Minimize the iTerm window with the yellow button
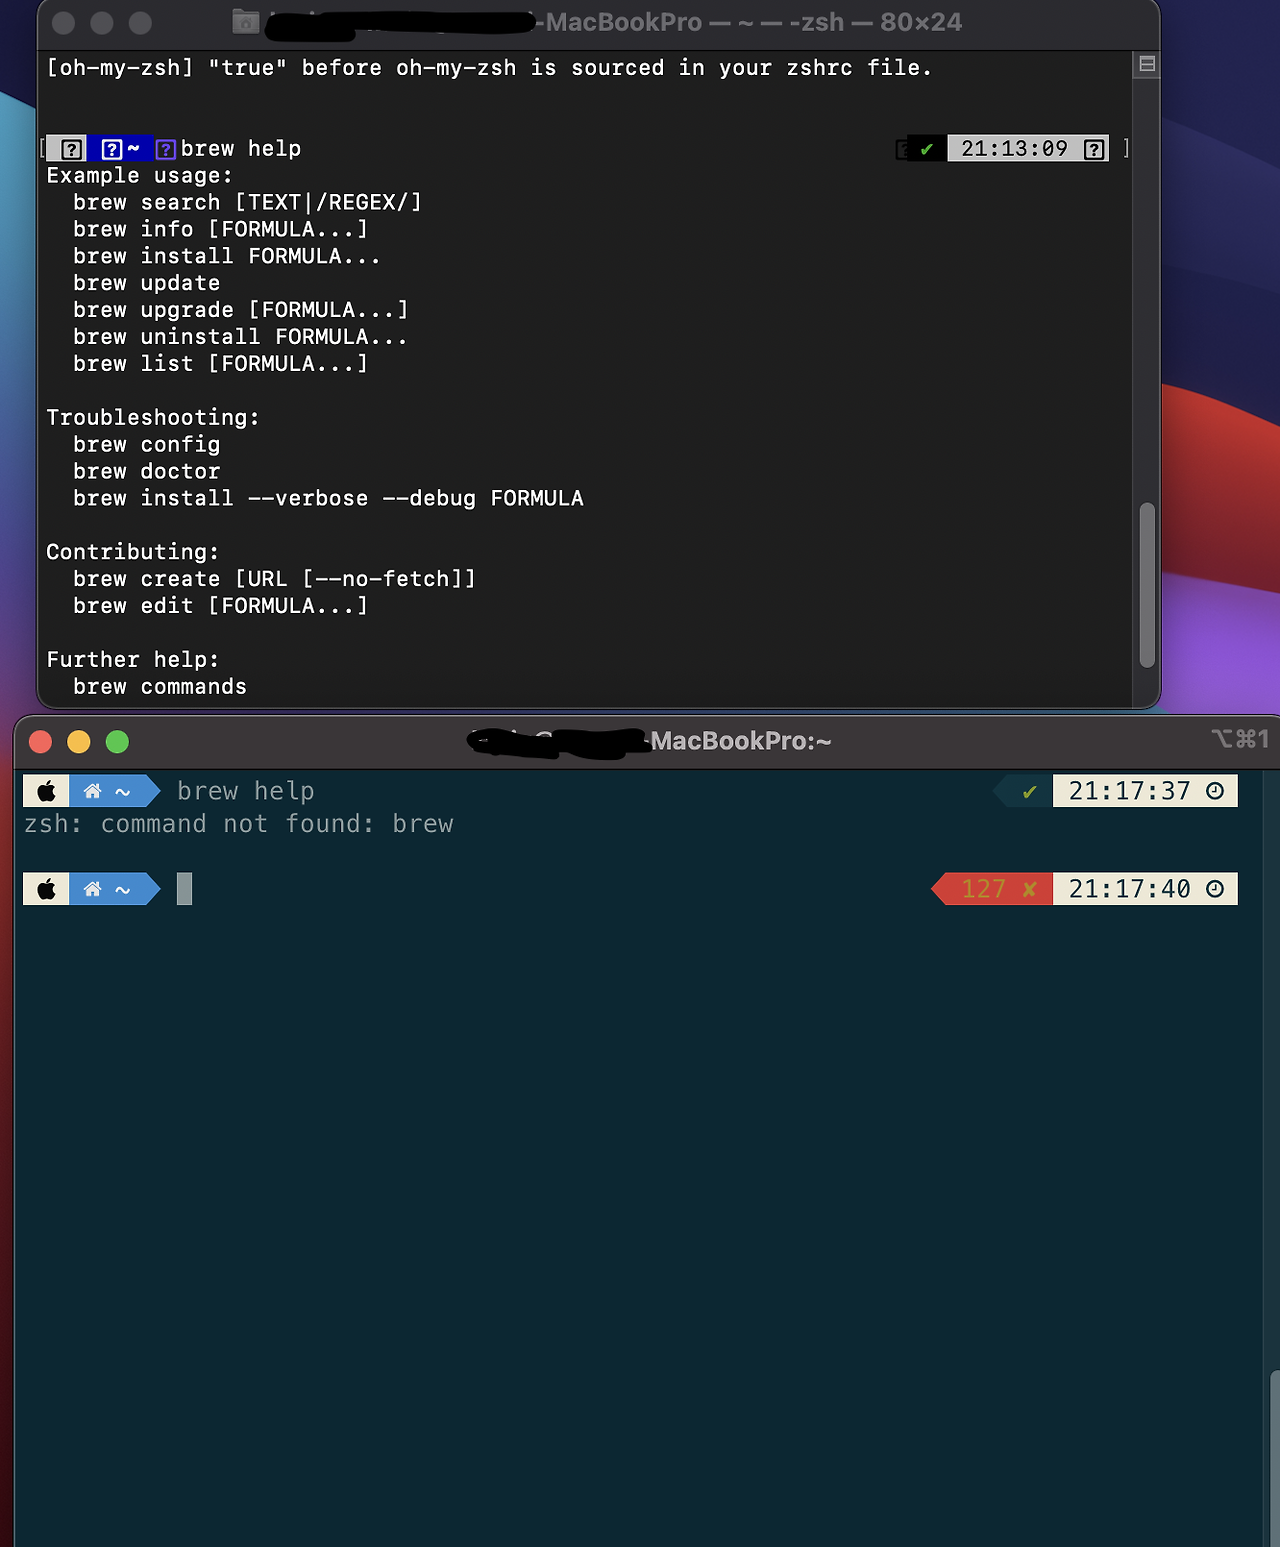Viewport: 1280px width, 1547px height. [x=79, y=741]
